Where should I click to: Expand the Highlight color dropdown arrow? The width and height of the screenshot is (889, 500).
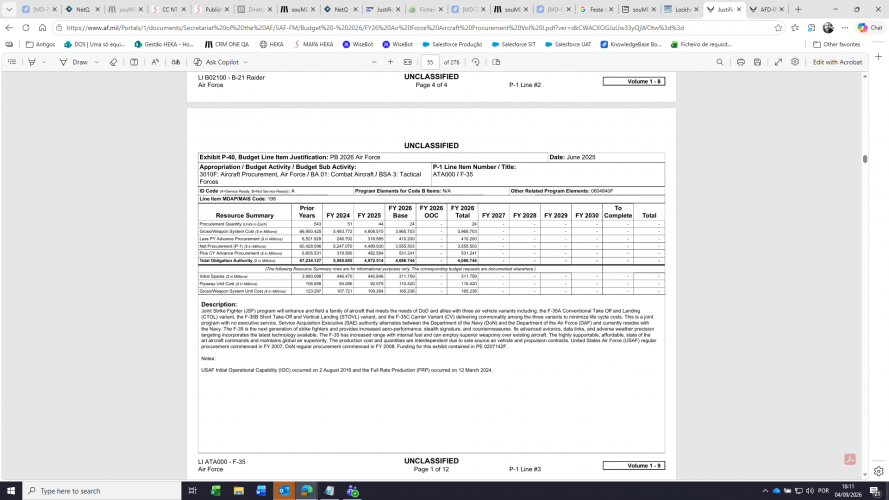44,62
